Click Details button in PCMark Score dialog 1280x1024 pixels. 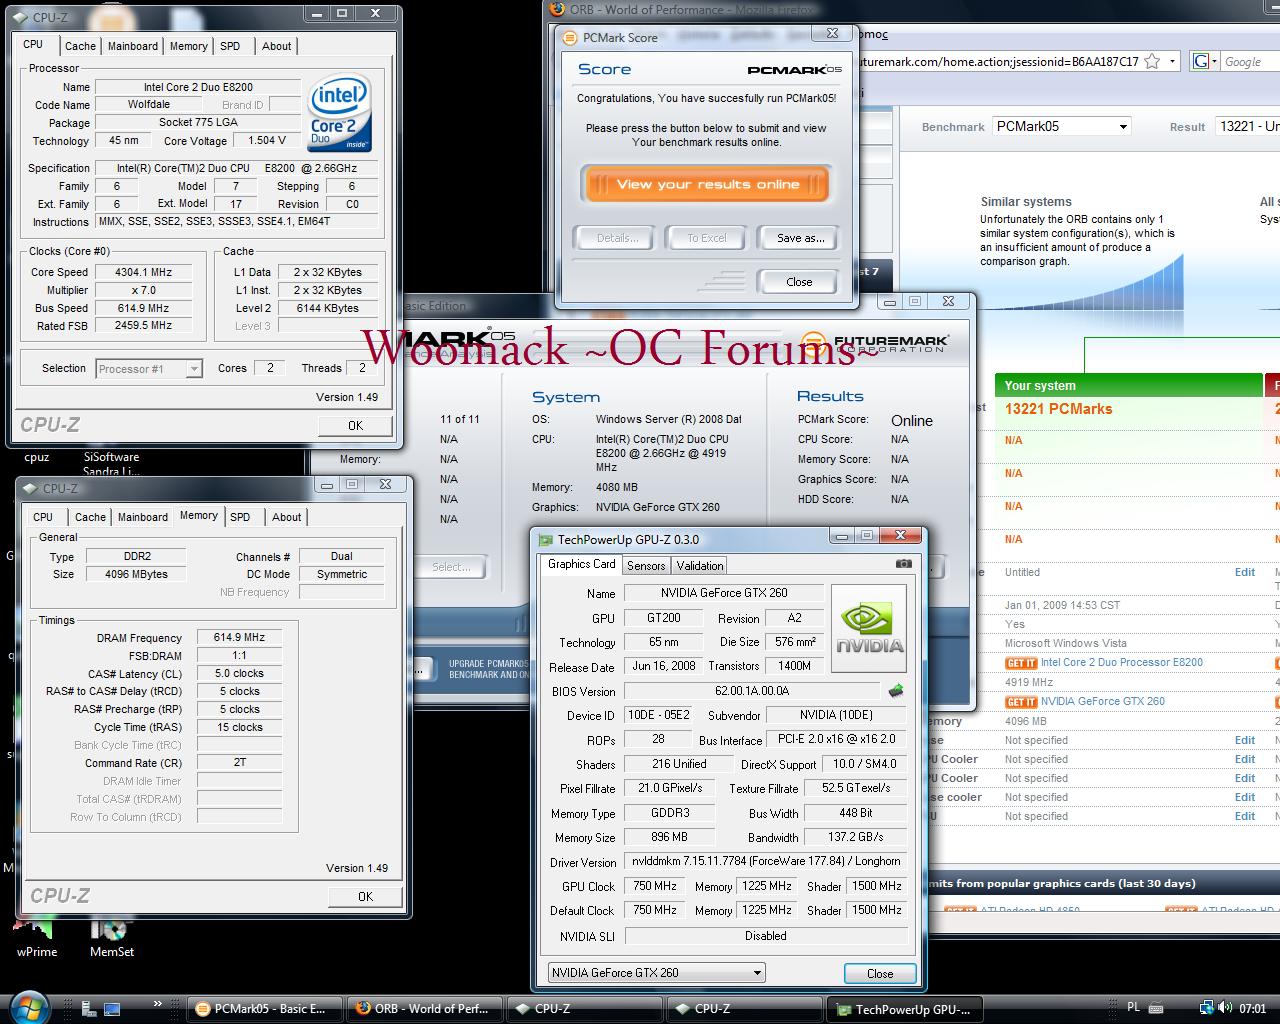point(617,238)
